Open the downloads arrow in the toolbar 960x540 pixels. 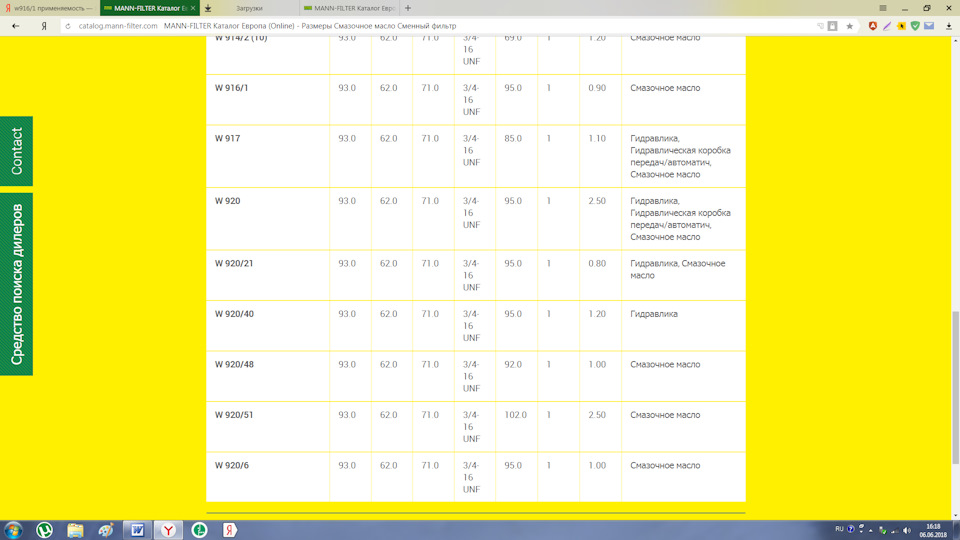pyautogui.click(x=949, y=26)
